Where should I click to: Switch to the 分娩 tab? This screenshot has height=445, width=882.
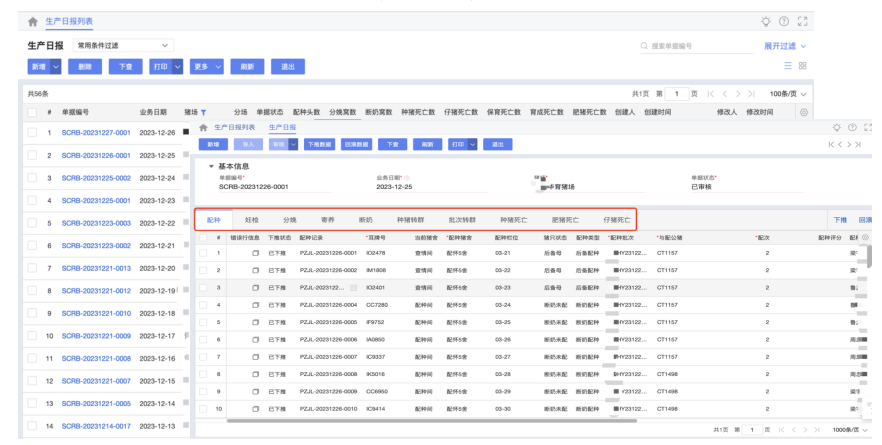(x=290, y=220)
